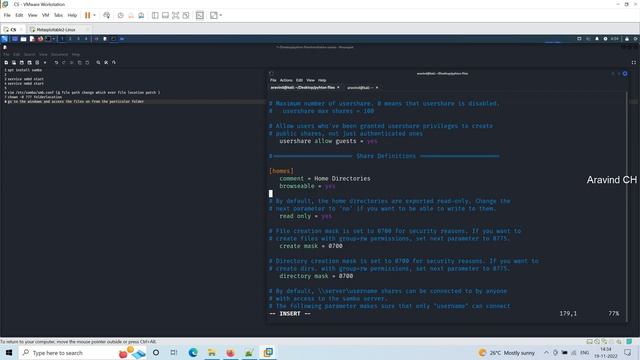Expand the power options dropdown arrow
This screenshot has height=360, width=640.
pos(94,16)
